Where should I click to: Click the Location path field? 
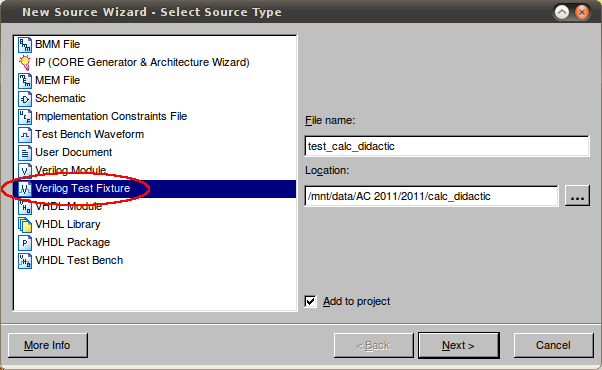coord(432,197)
